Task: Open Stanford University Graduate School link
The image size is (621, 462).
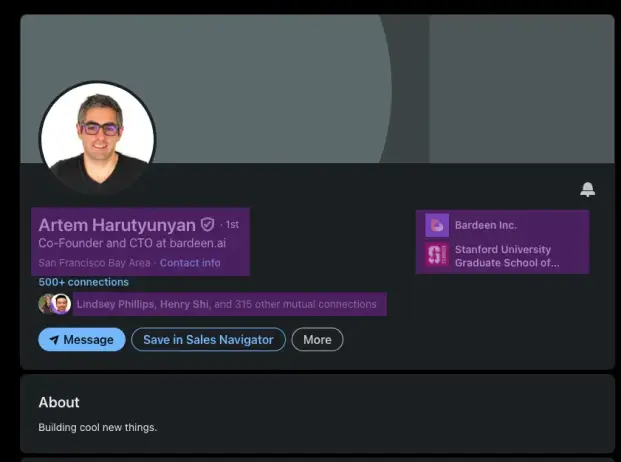Action: tap(507, 256)
